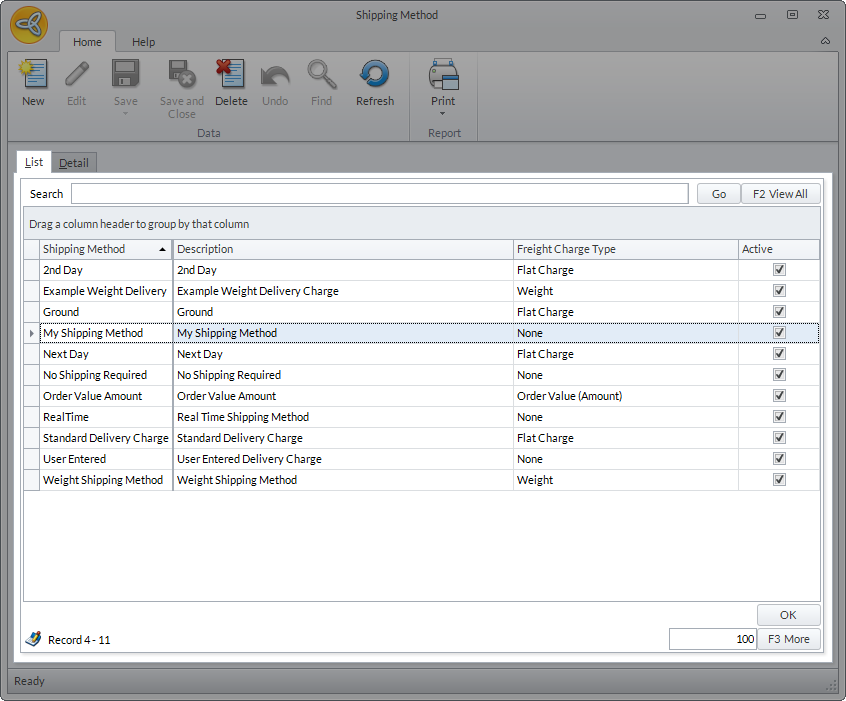The image size is (846, 701).
Task: Click the Edit pencil icon
Action: tap(77, 76)
